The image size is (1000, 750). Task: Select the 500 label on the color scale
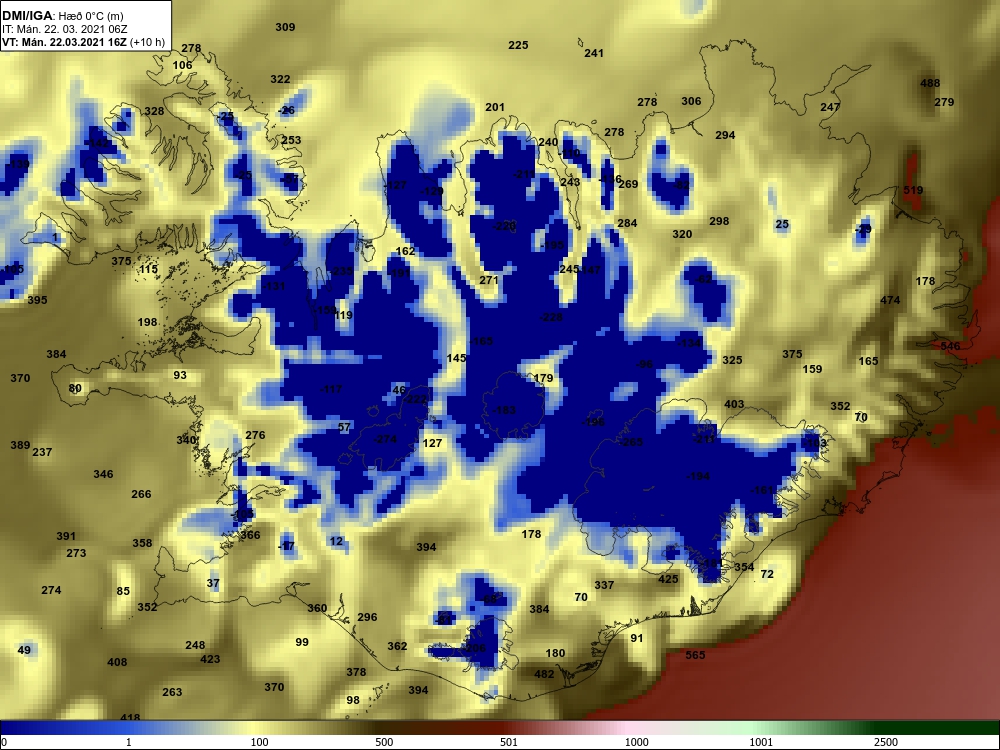tap(385, 742)
